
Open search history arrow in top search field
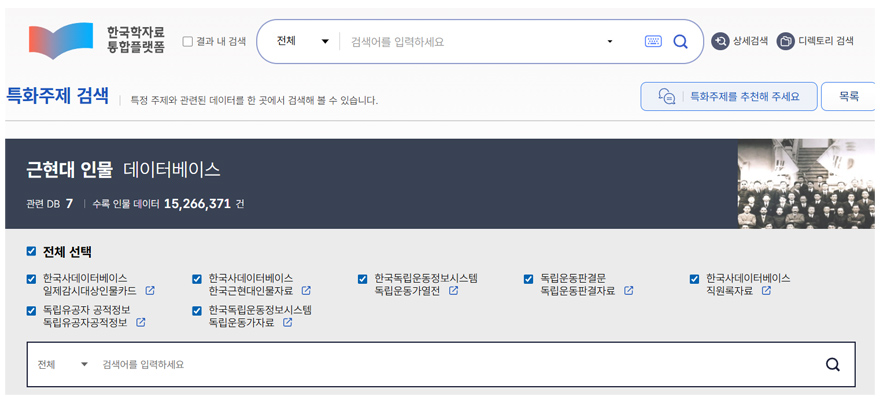[x=610, y=42]
